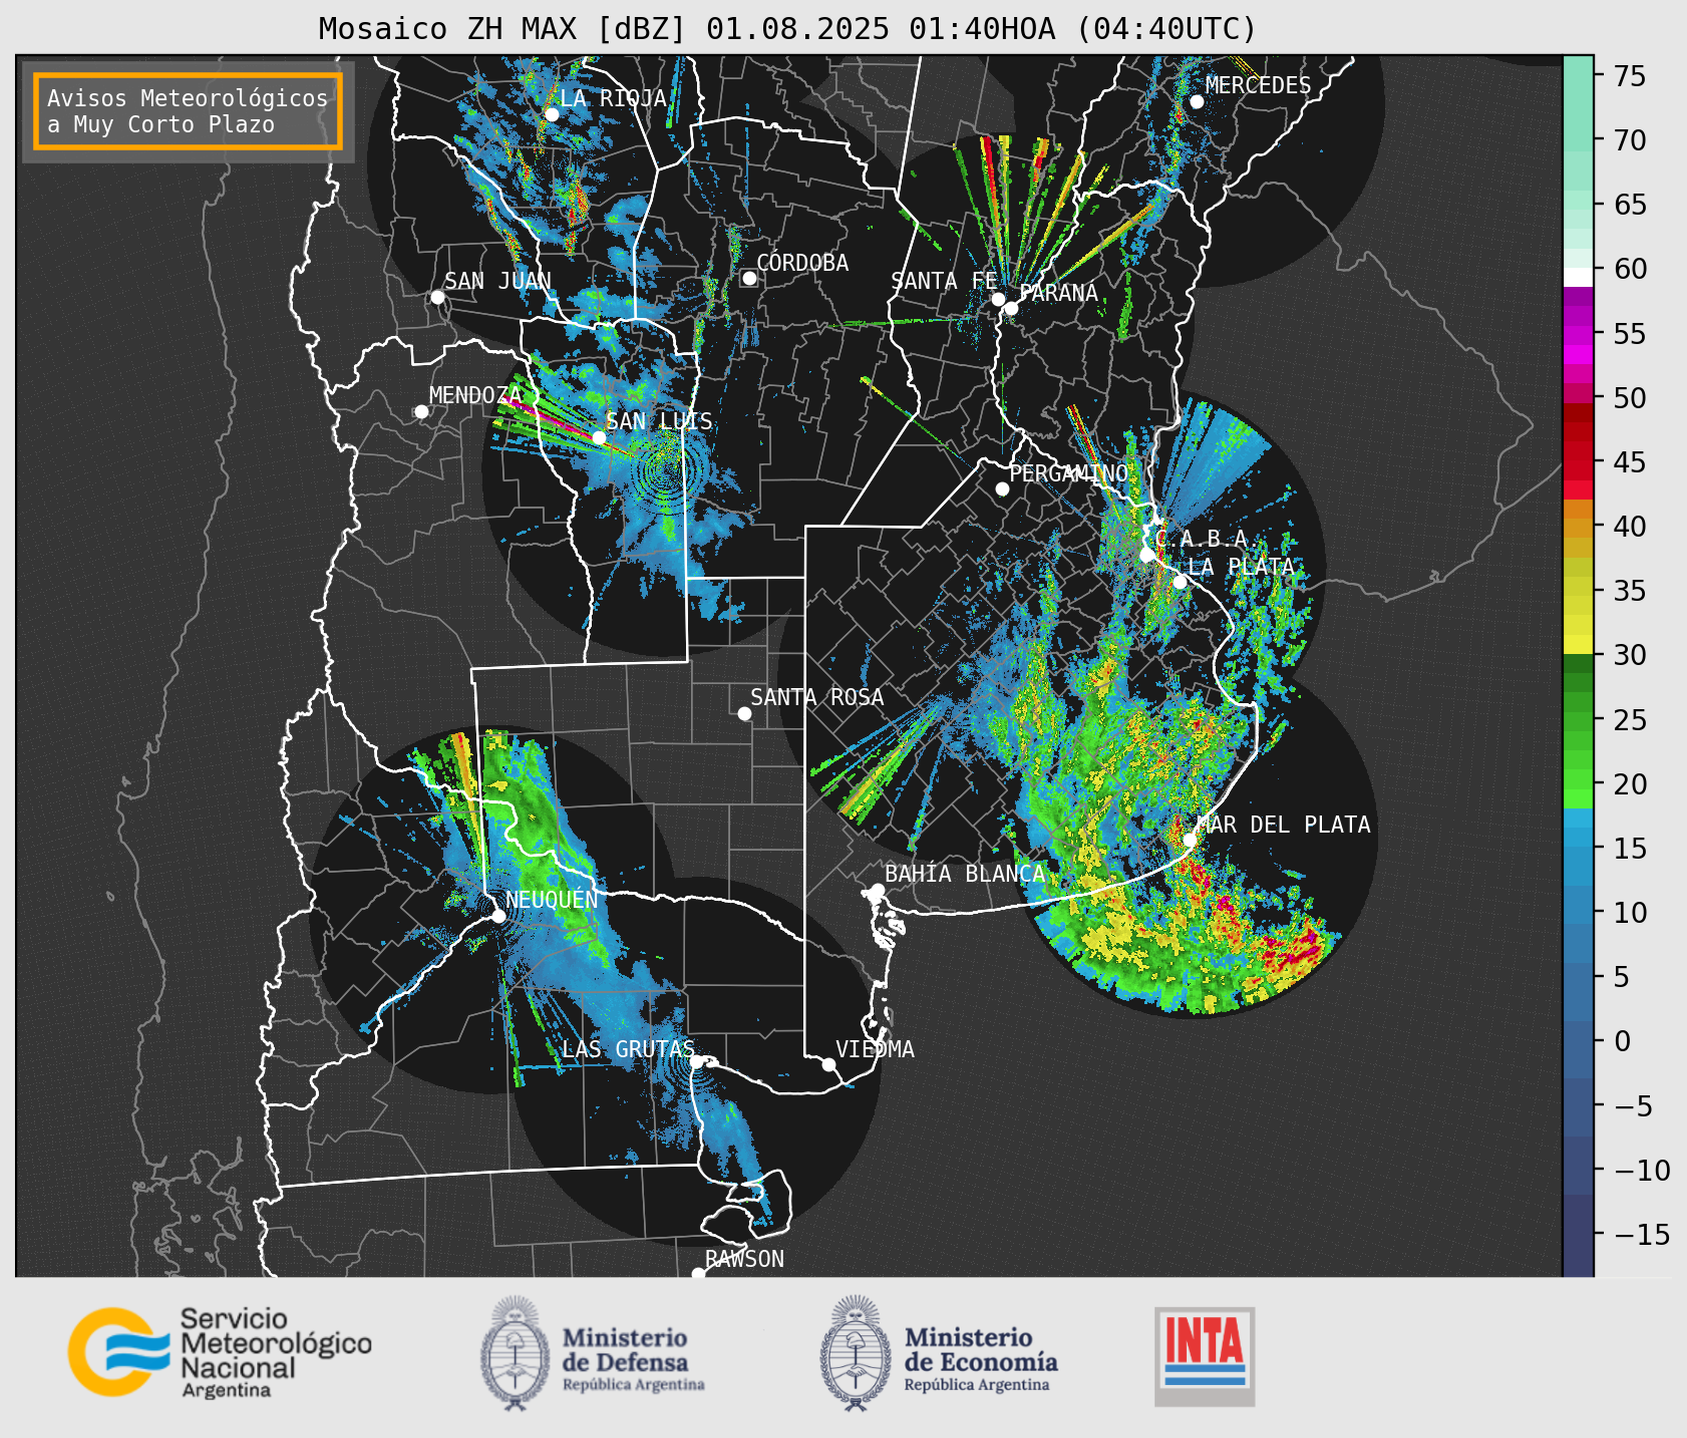Pick the yellow 30 dBZ color band
Image resolution: width=1687 pixels, height=1438 pixels.
point(1577,646)
